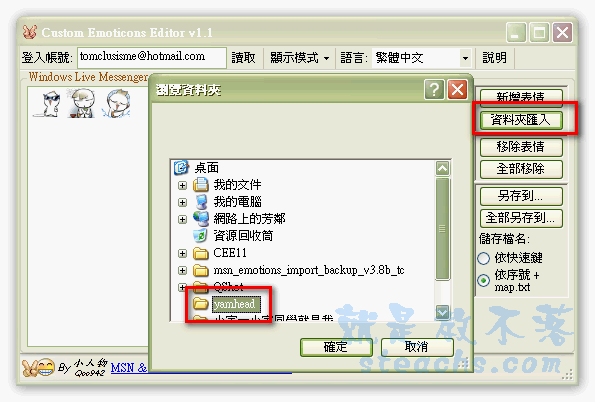Choose the 依序號 + map.txt radio option
This screenshot has width=595, height=402.
(x=483, y=281)
